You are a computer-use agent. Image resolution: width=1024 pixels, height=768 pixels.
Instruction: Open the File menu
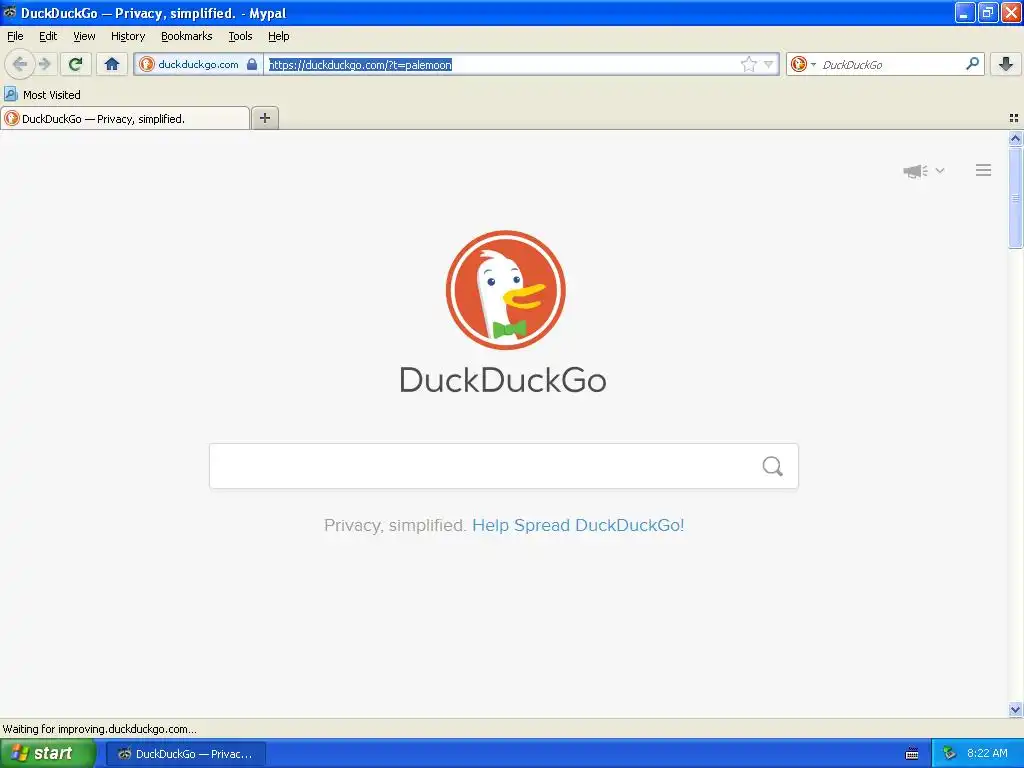15,37
